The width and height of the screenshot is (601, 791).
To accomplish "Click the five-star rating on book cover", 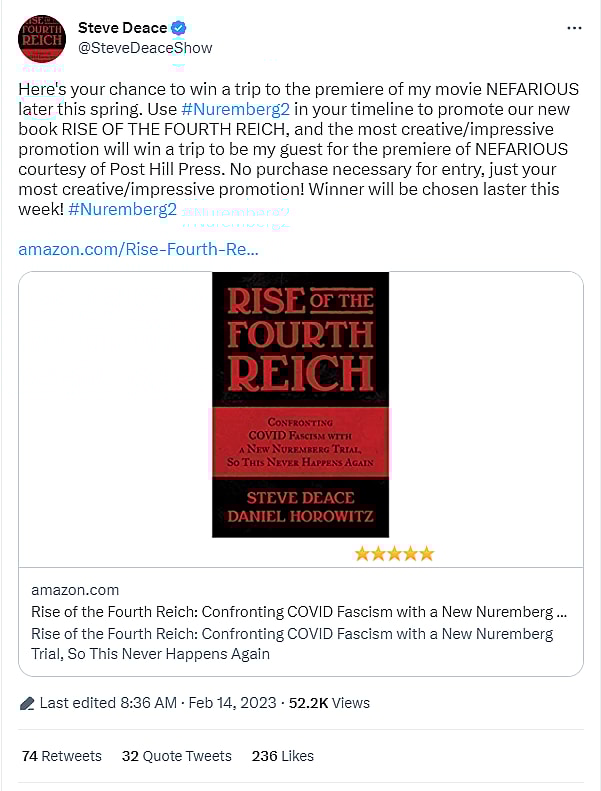I will pos(394,553).
